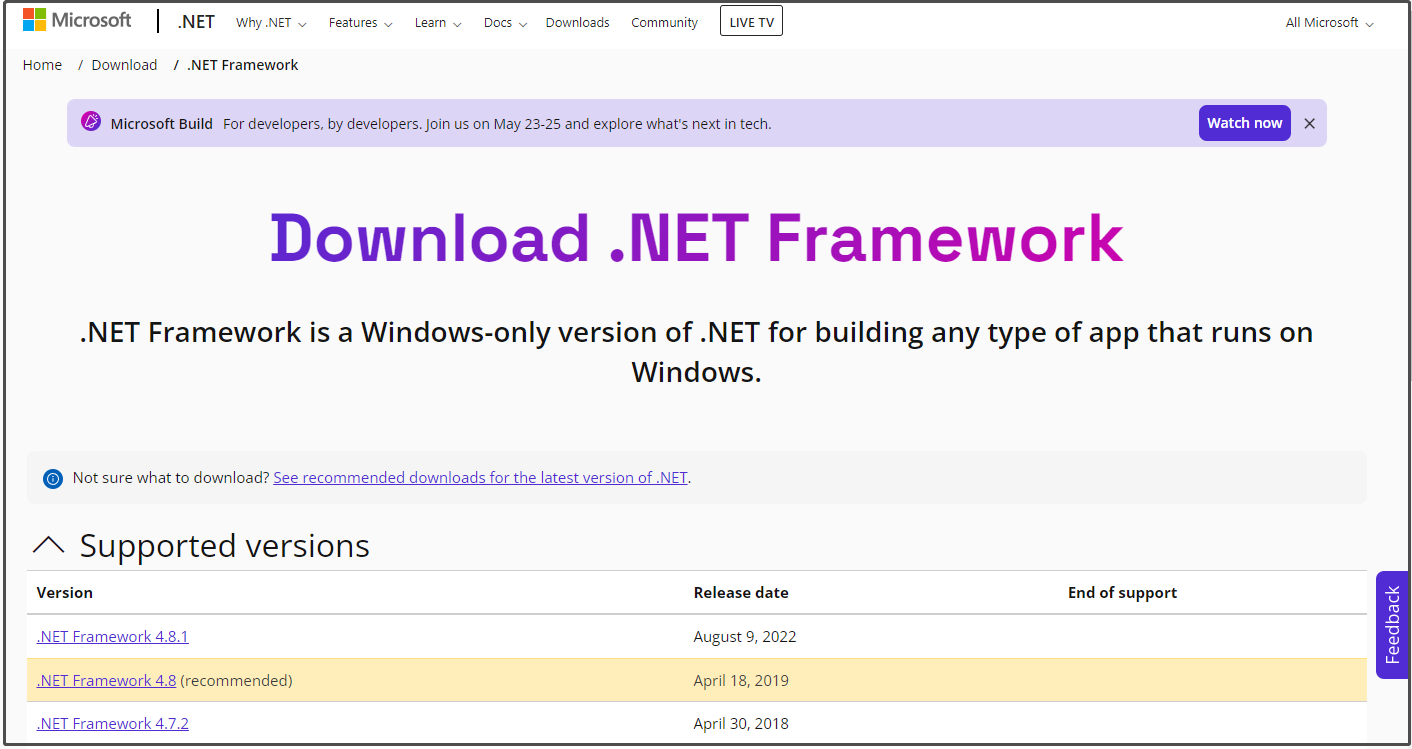This screenshot has height=749, width=1412.
Task: Open .NET Framework 4.8.1 link
Action: [x=112, y=637]
